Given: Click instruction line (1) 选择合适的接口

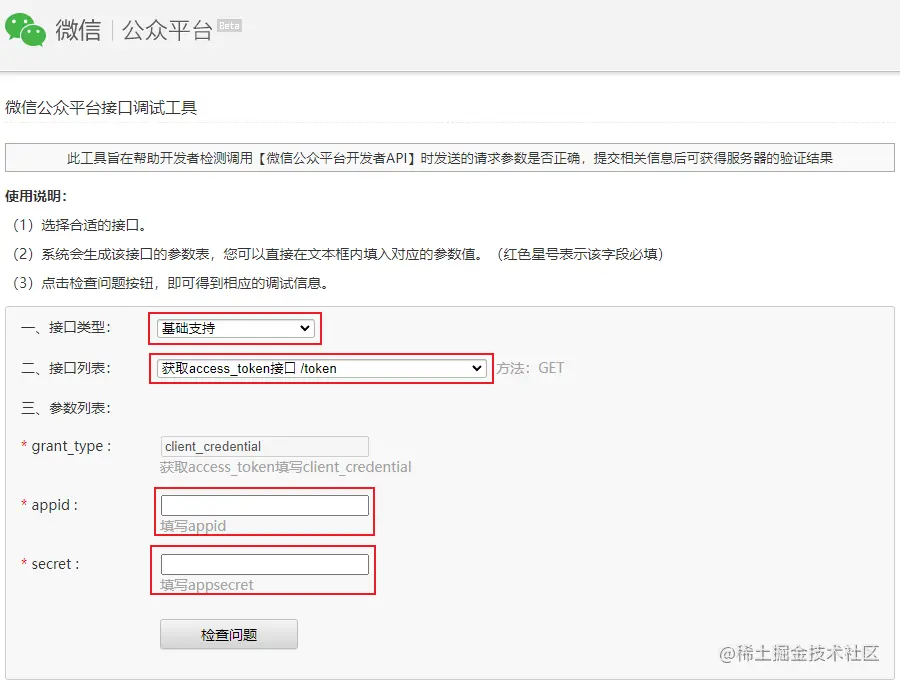Looking at the screenshot, I should [80, 225].
